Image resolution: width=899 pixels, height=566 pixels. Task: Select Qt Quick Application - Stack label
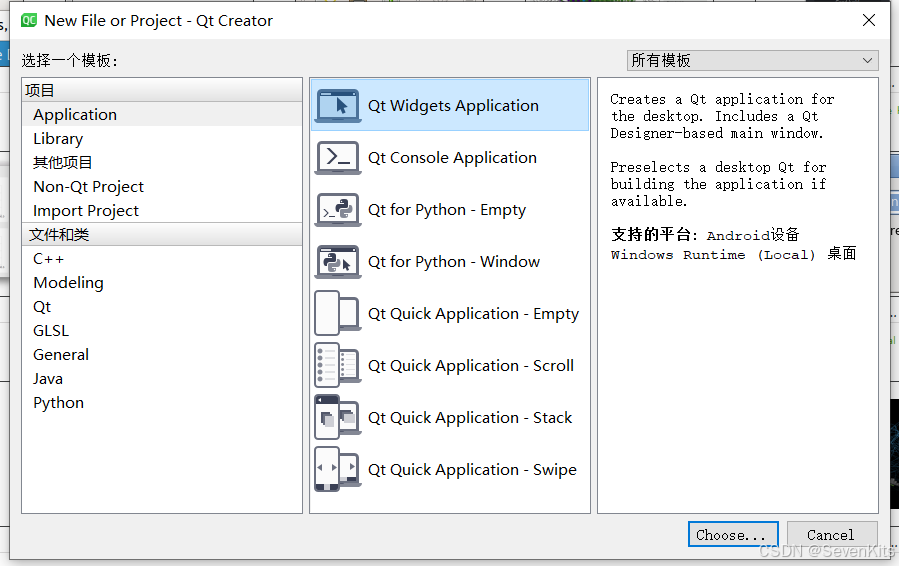pos(470,417)
